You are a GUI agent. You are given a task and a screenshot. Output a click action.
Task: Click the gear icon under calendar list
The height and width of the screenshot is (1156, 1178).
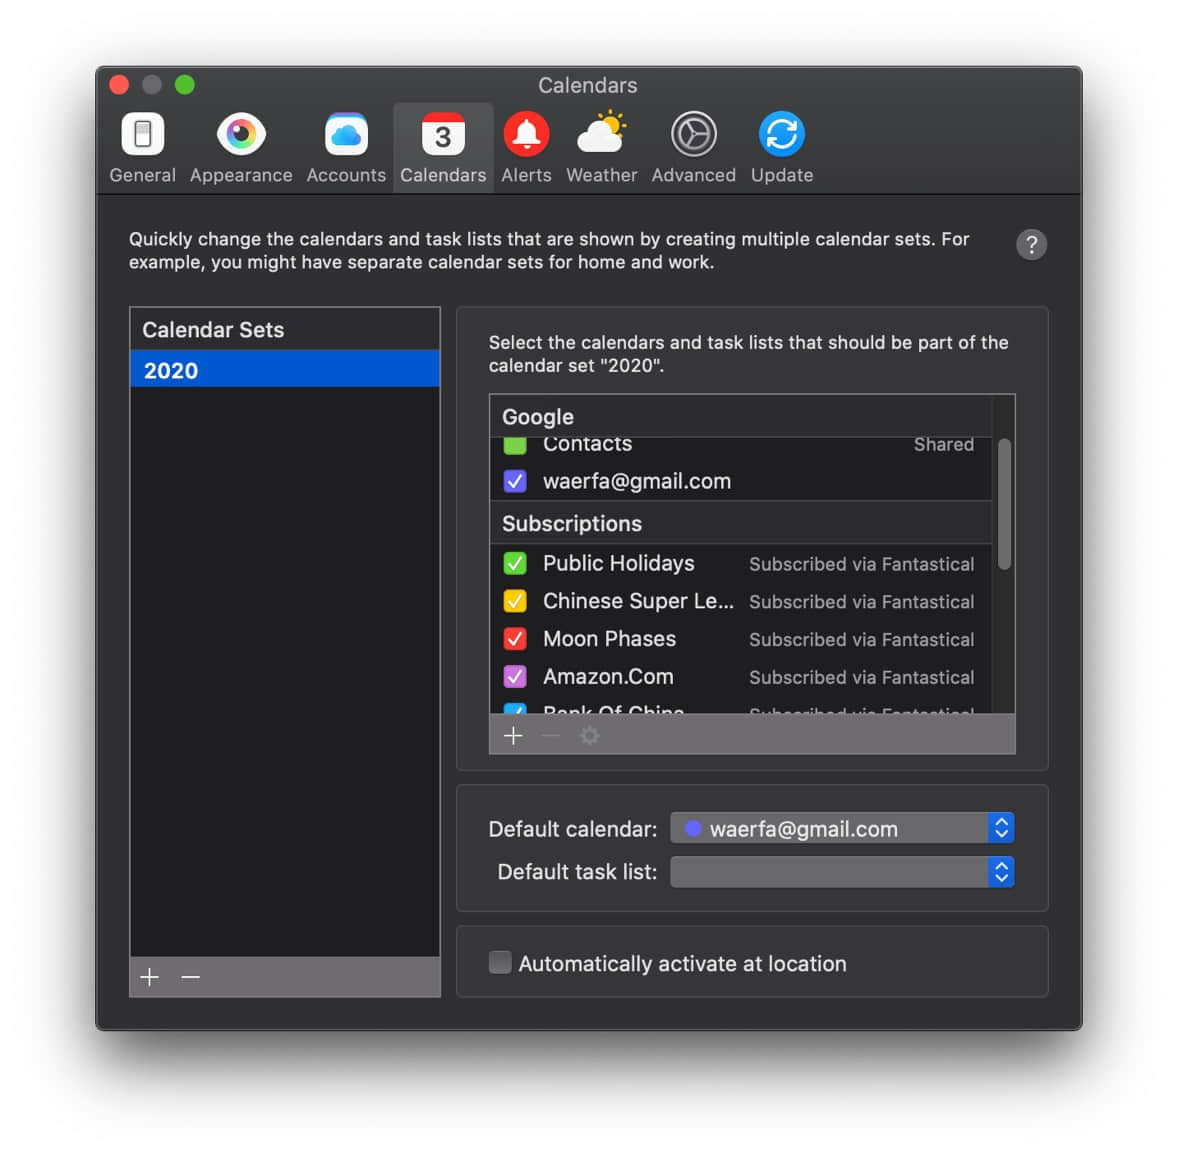click(590, 735)
